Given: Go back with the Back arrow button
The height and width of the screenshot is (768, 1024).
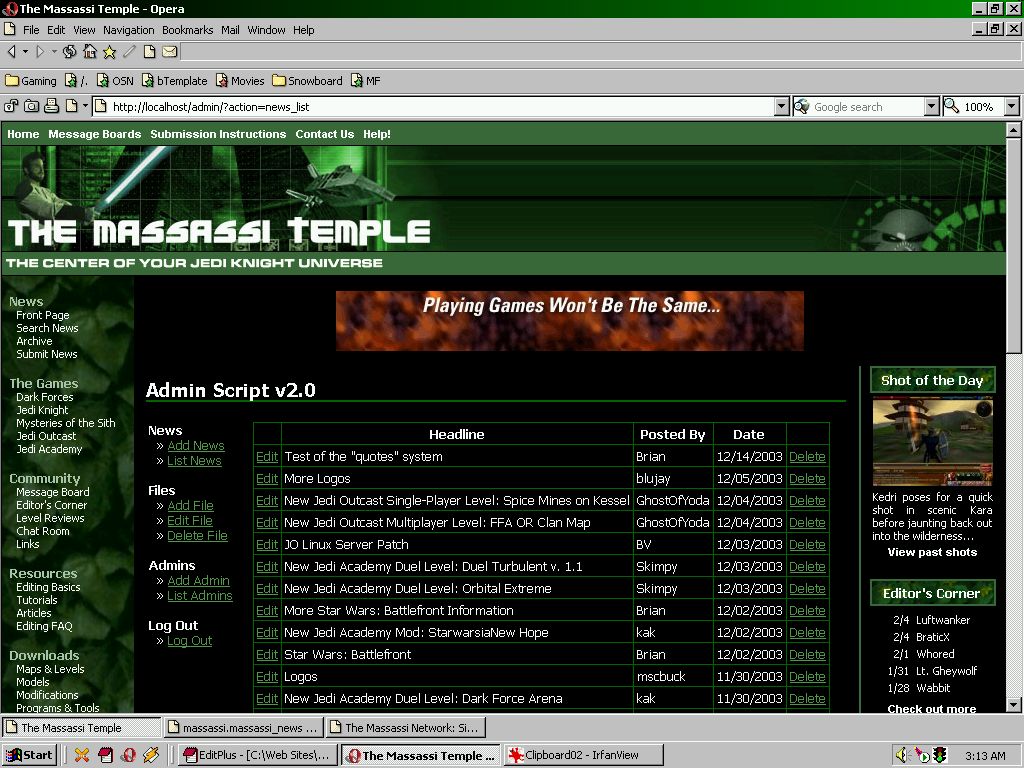Looking at the screenshot, I should 12,52.
